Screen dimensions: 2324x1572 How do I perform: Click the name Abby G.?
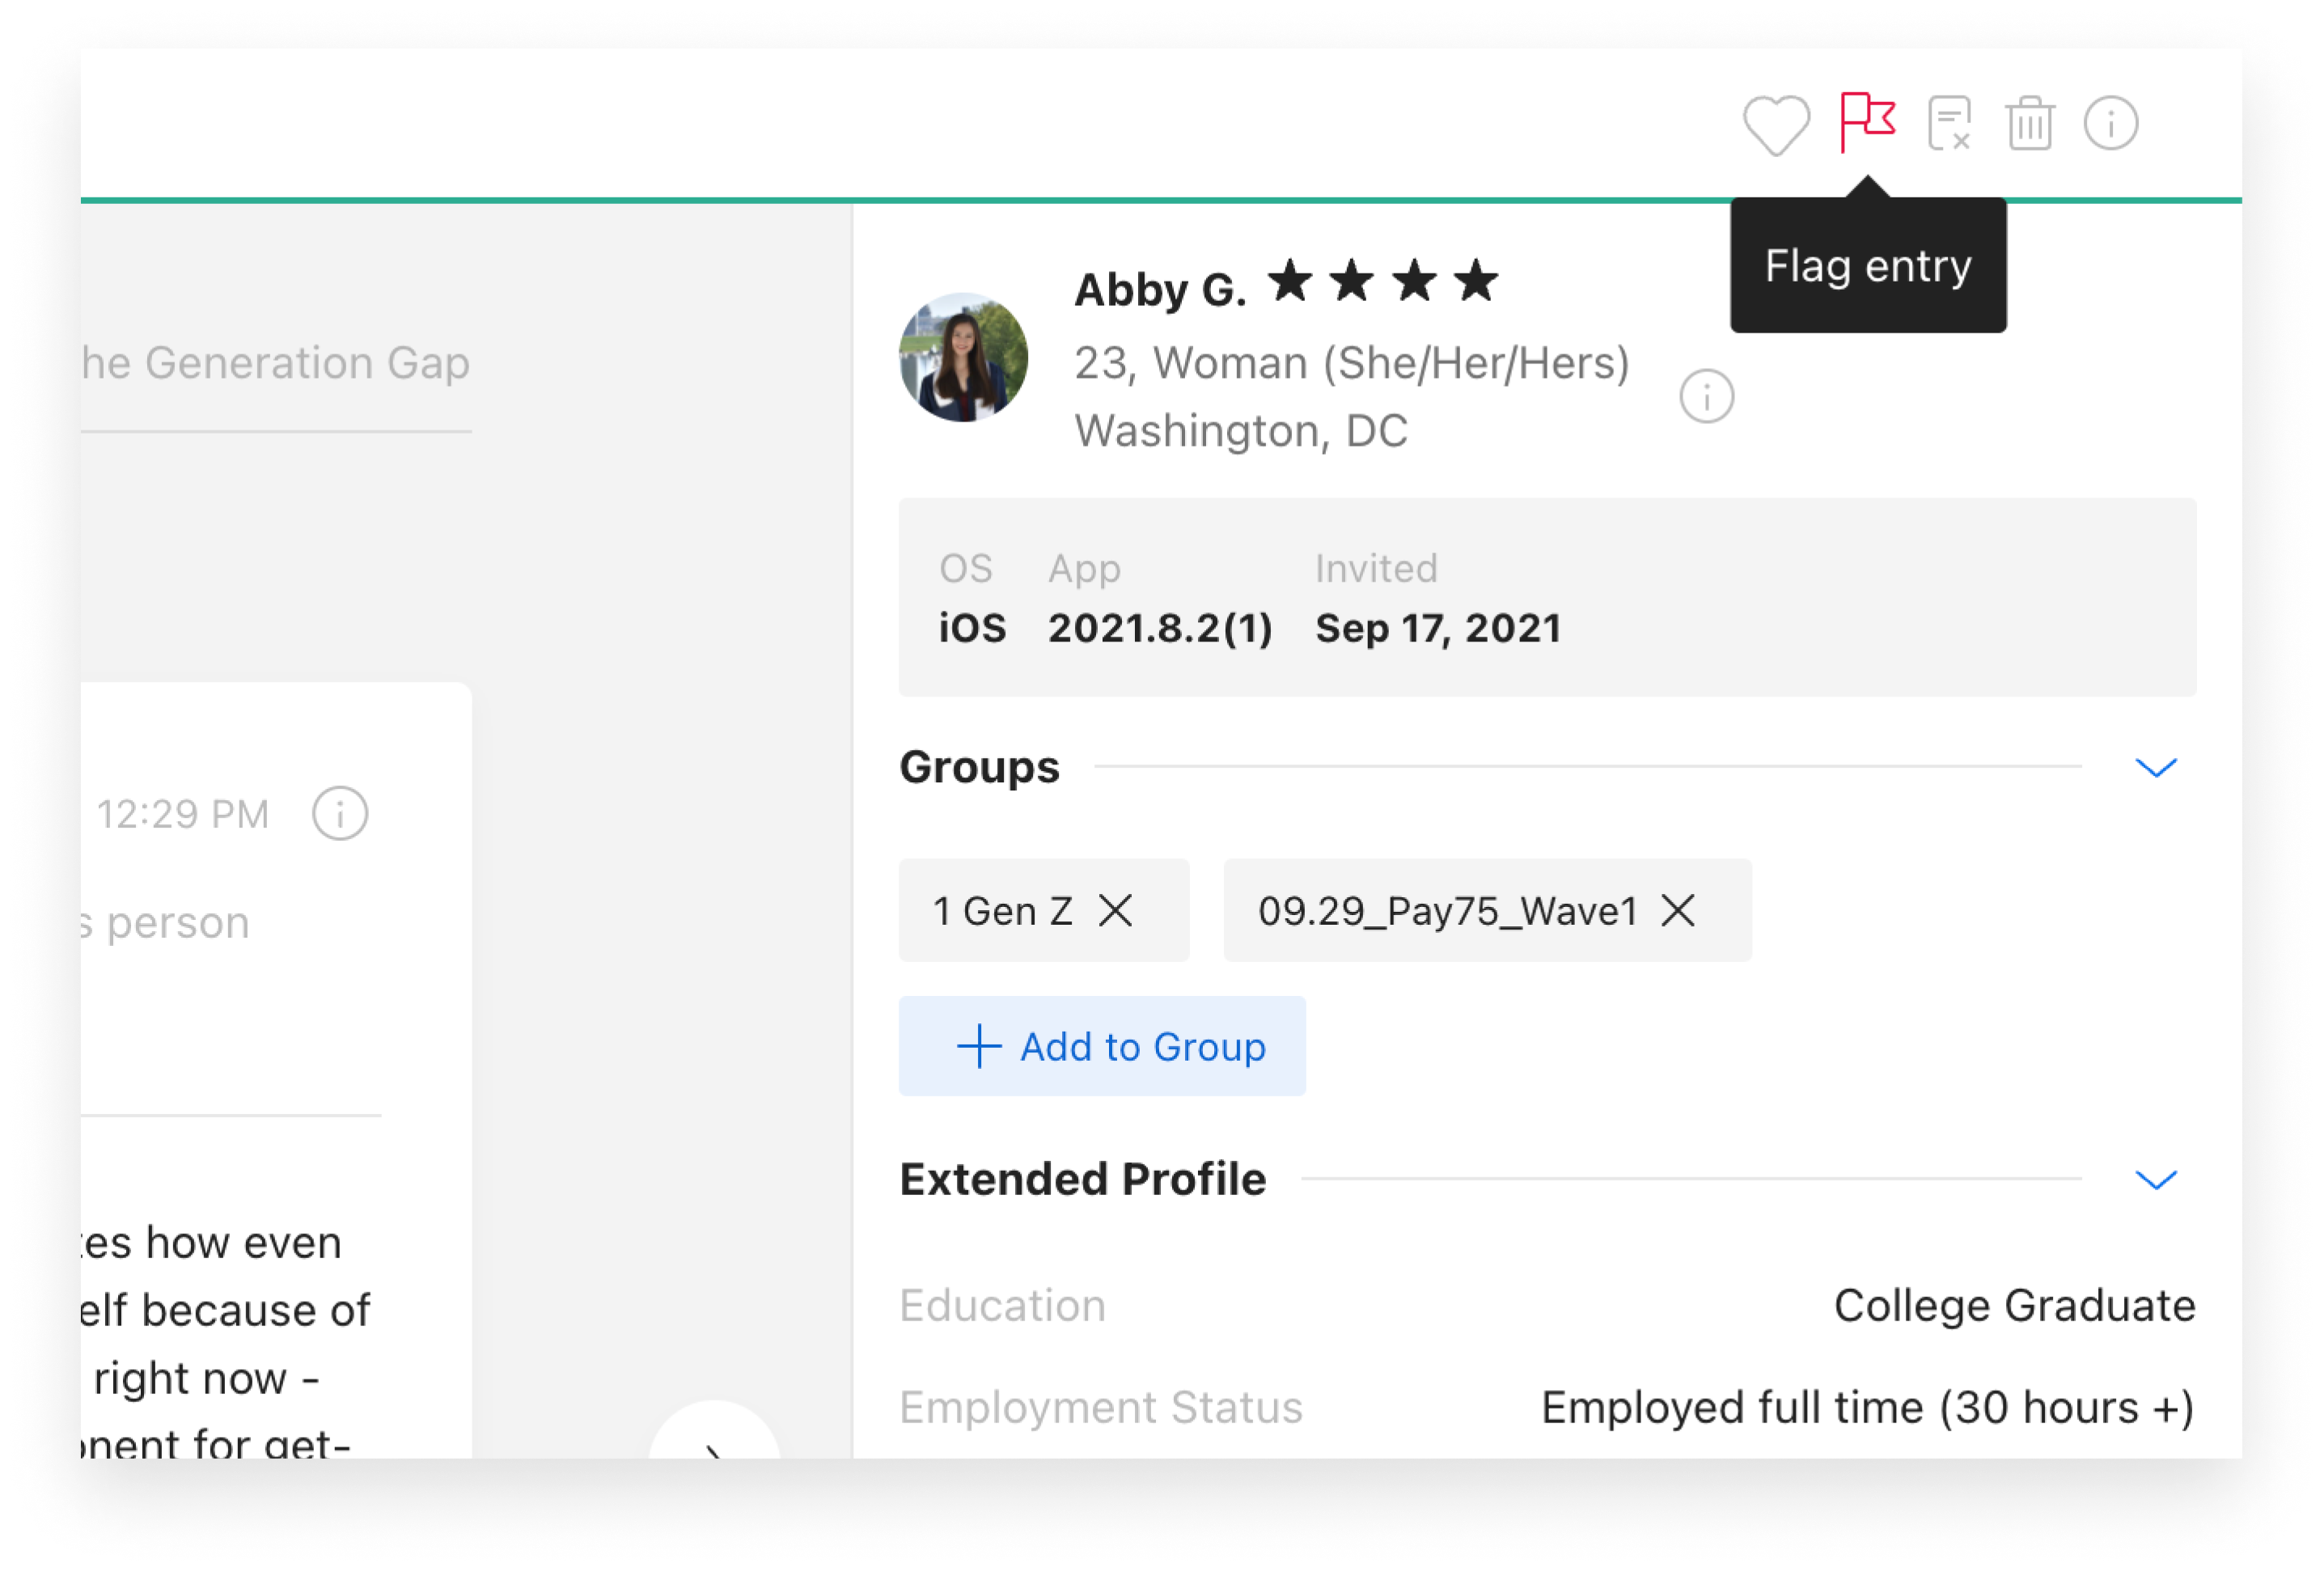1160,290
